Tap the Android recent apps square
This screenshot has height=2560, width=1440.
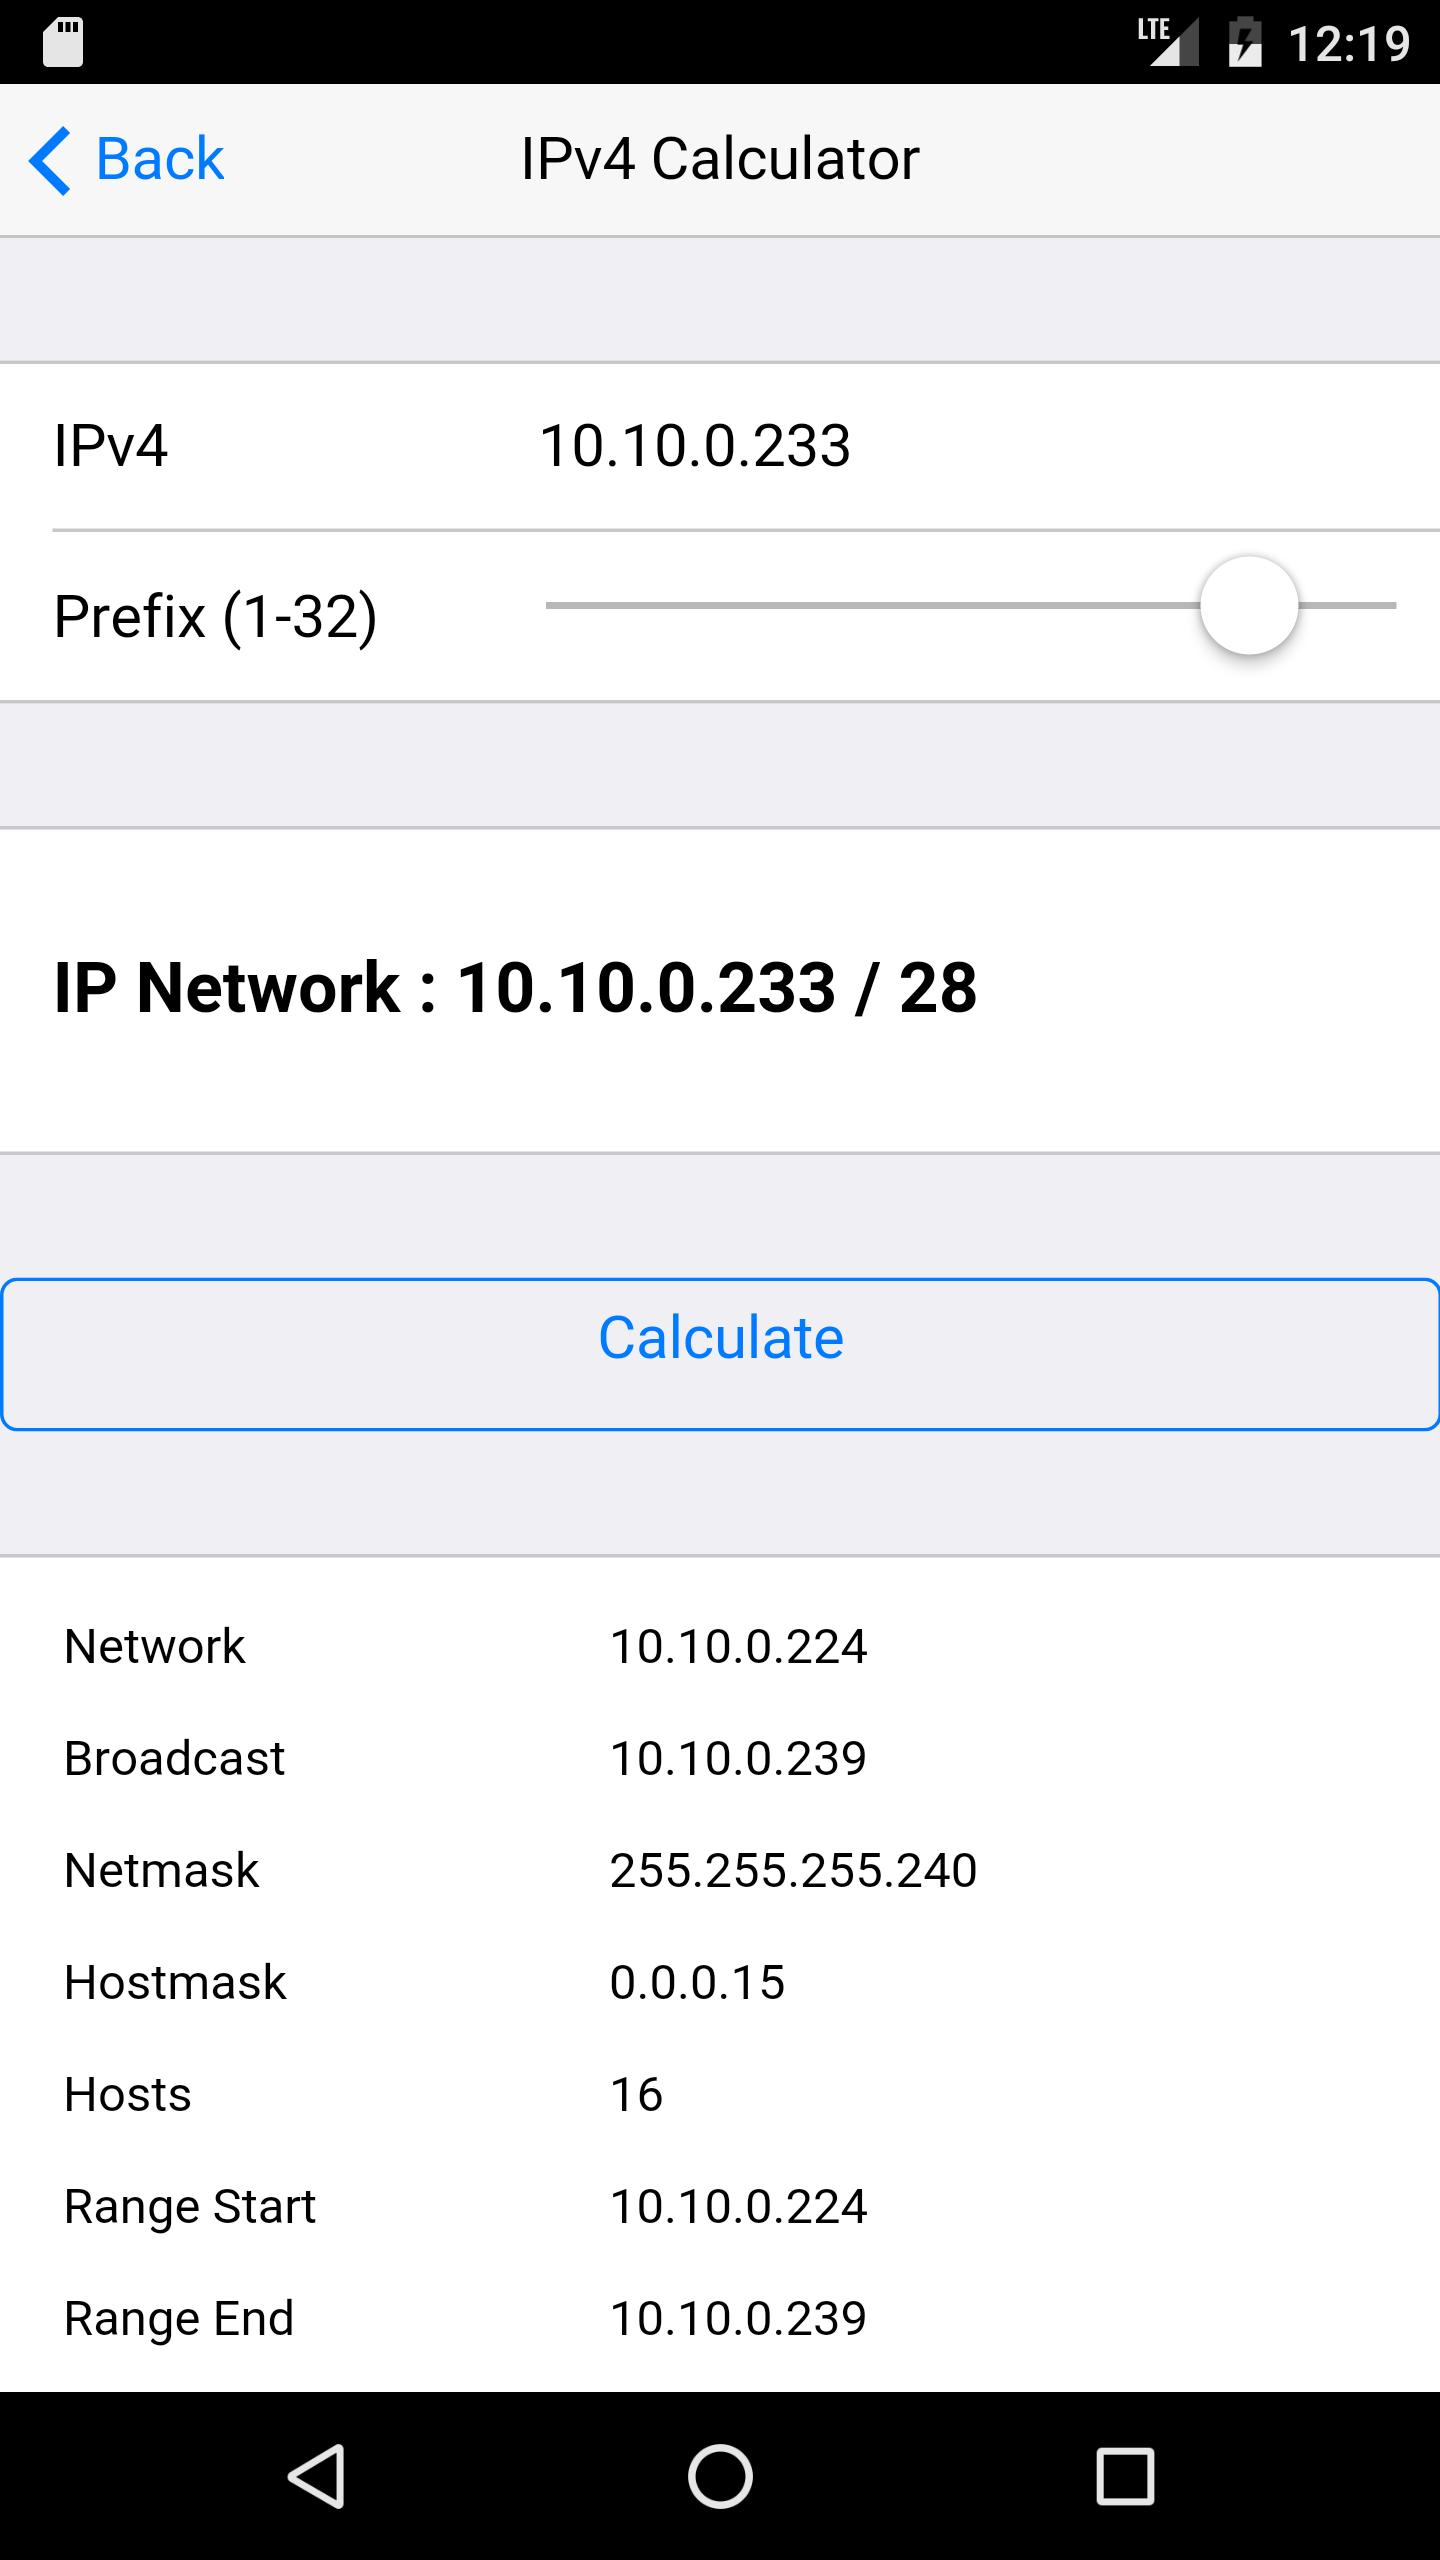[x=1125, y=2476]
